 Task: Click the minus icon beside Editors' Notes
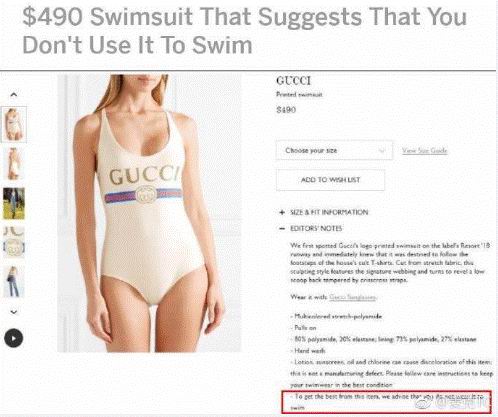tap(282, 229)
